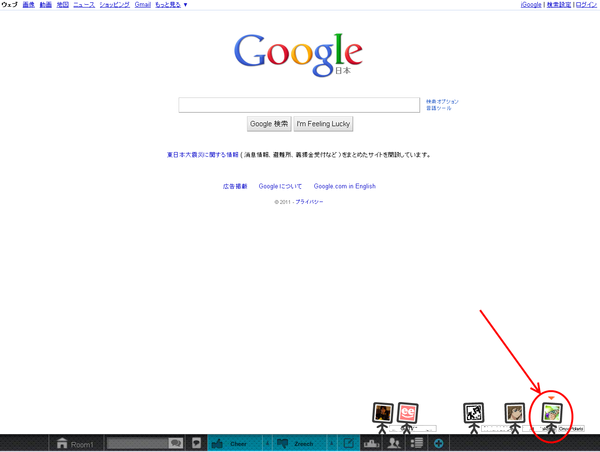600x452 pixels.
Task: Click the blue plus circle icon
Action: click(x=439, y=443)
